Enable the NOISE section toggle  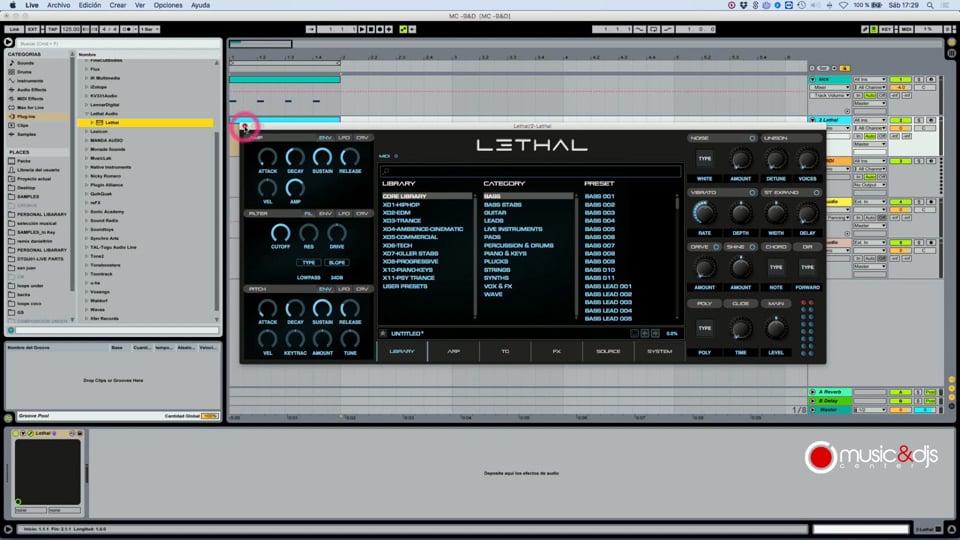click(752, 138)
